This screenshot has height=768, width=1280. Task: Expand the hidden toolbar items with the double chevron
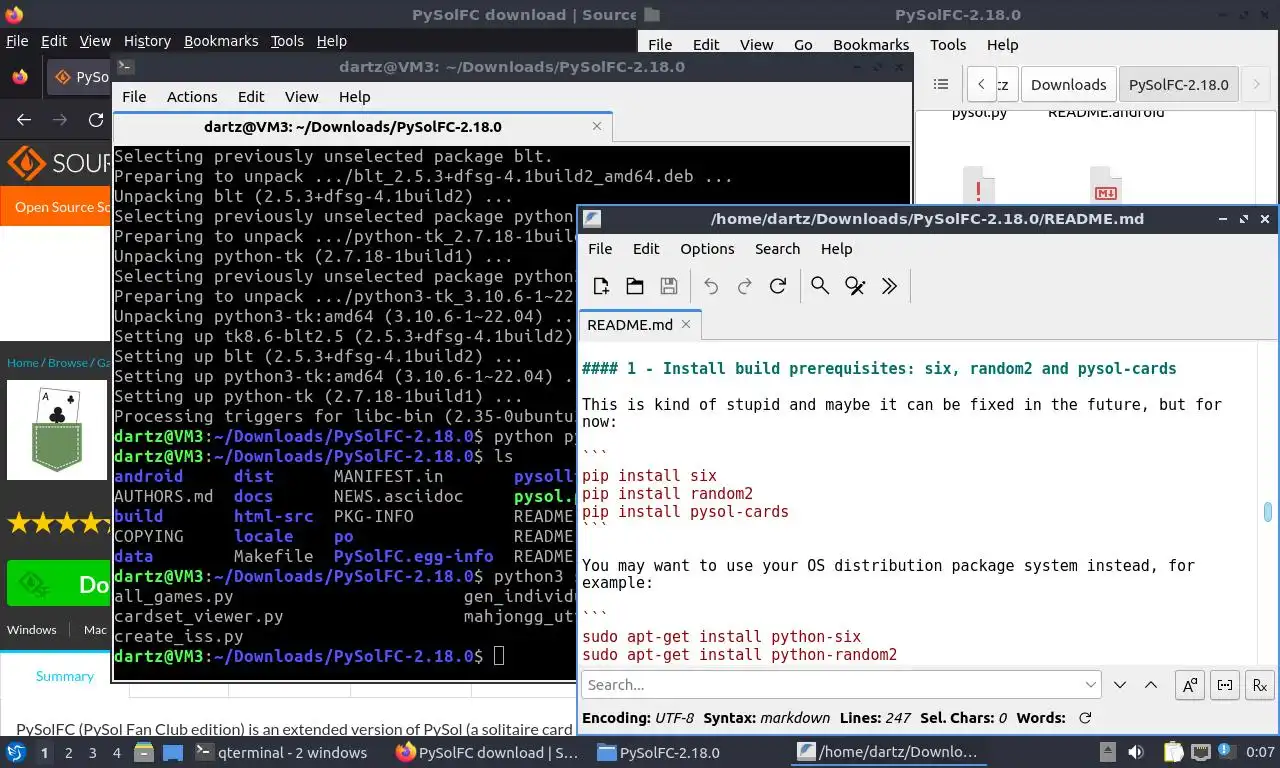point(889,286)
